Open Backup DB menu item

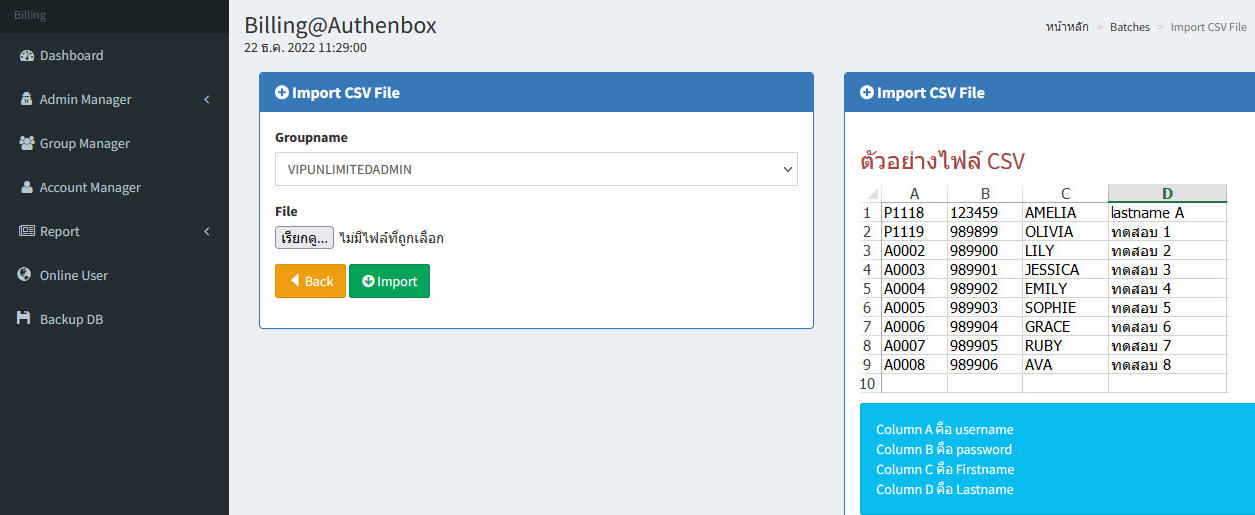71,319
